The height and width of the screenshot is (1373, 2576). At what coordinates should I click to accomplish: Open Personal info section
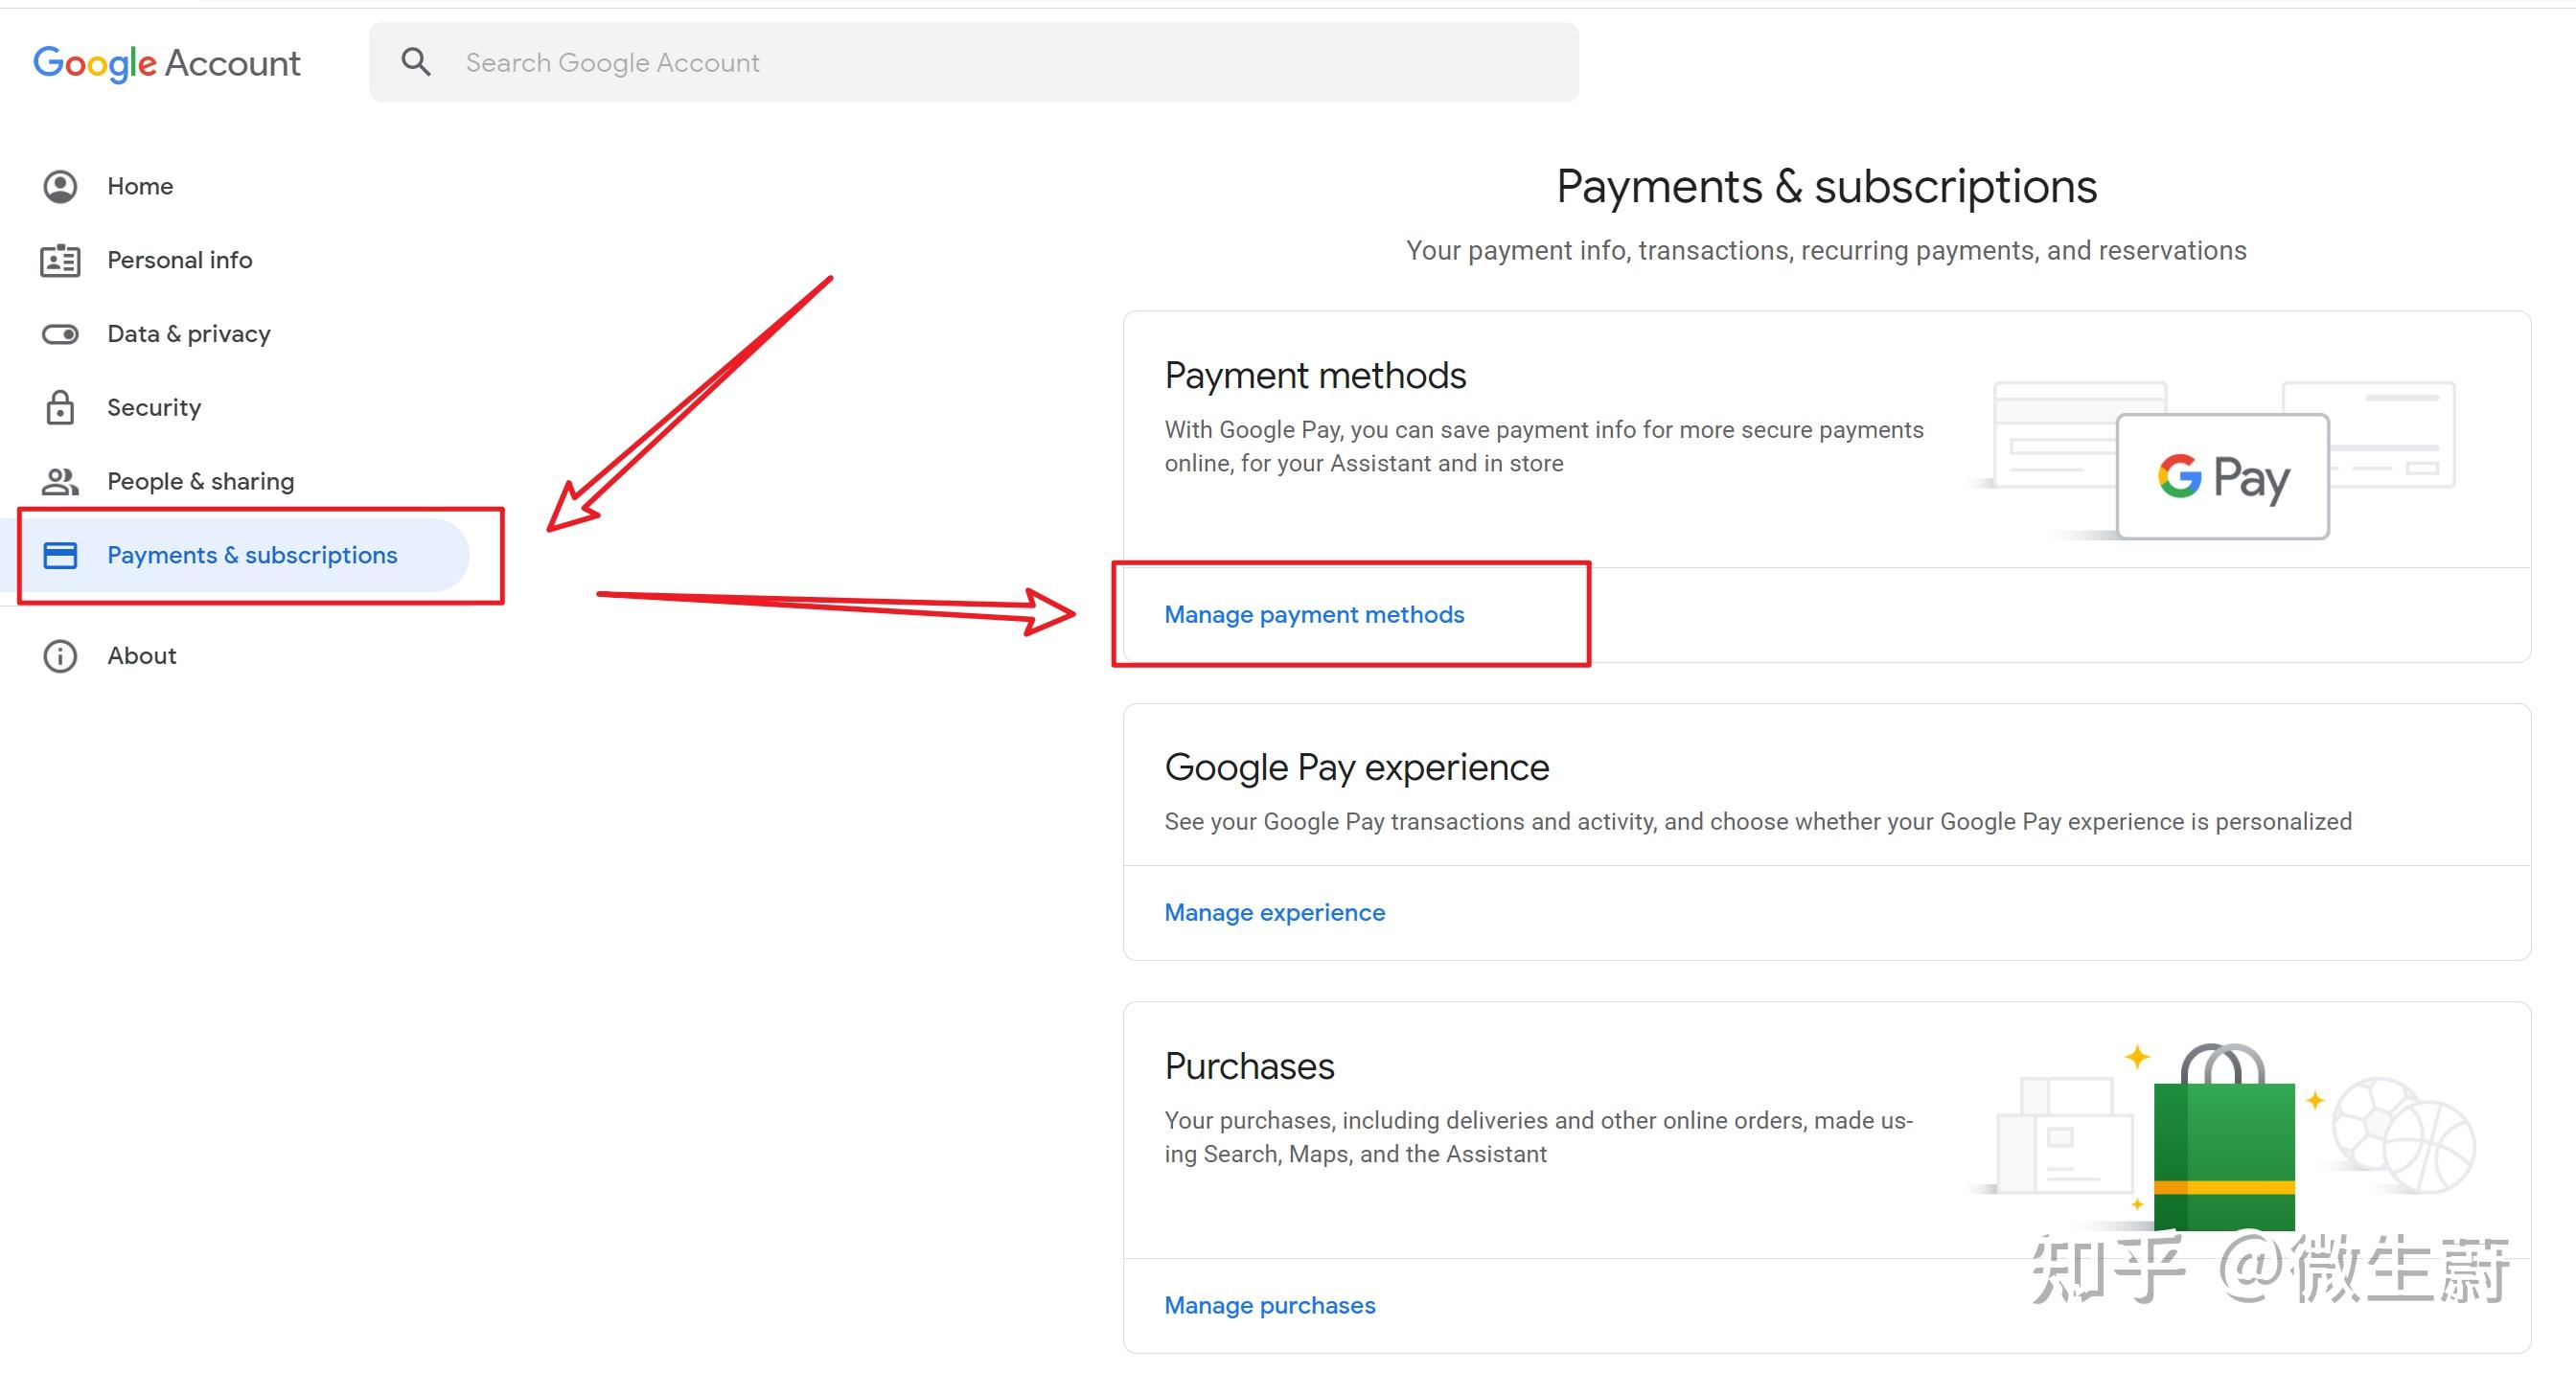click(x=179, y=260)
